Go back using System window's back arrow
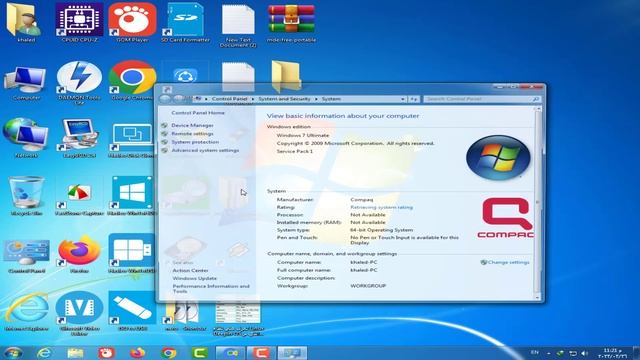Image resolution: width=640 pixels, height=360 pixels. click(x=165, y=99)
